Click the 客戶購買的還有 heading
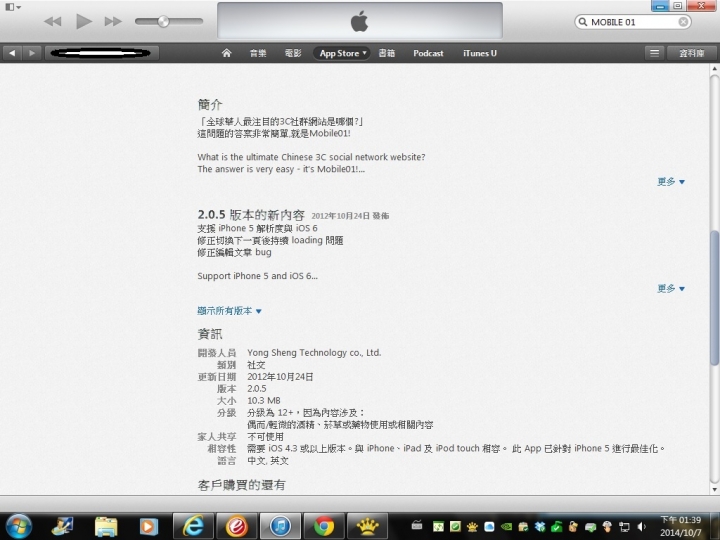This screenshot has height=540, width=720. point(242,485)
